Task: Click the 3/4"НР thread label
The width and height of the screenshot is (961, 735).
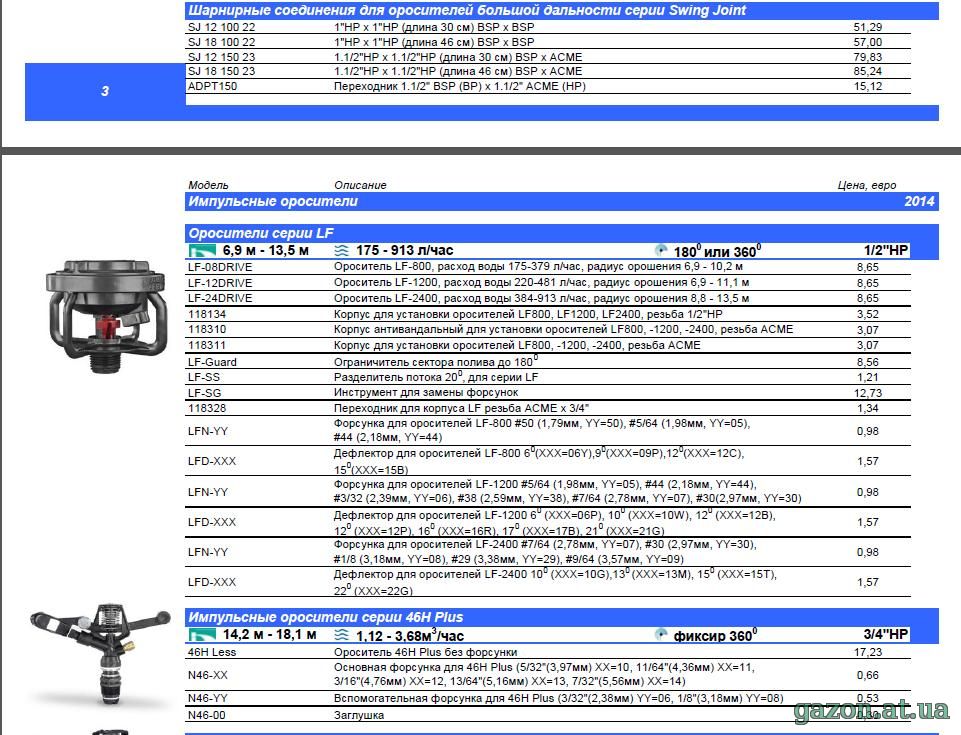Action: 886,634
